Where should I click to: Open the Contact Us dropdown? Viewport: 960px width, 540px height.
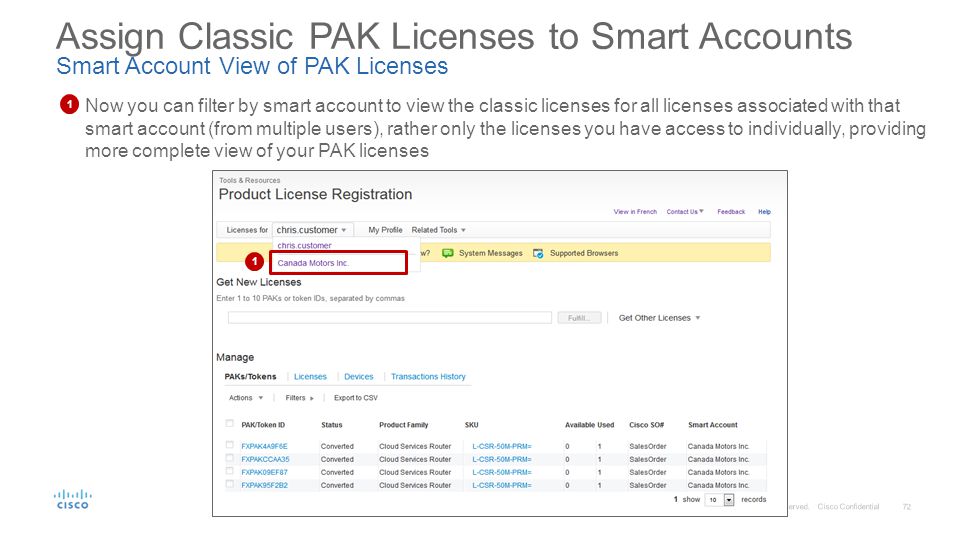685,211
